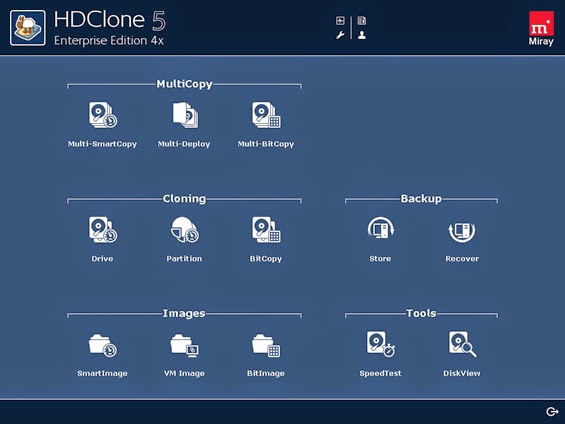Click the Miray logo
The image size is (565, 424).
(x=541, y=28)
